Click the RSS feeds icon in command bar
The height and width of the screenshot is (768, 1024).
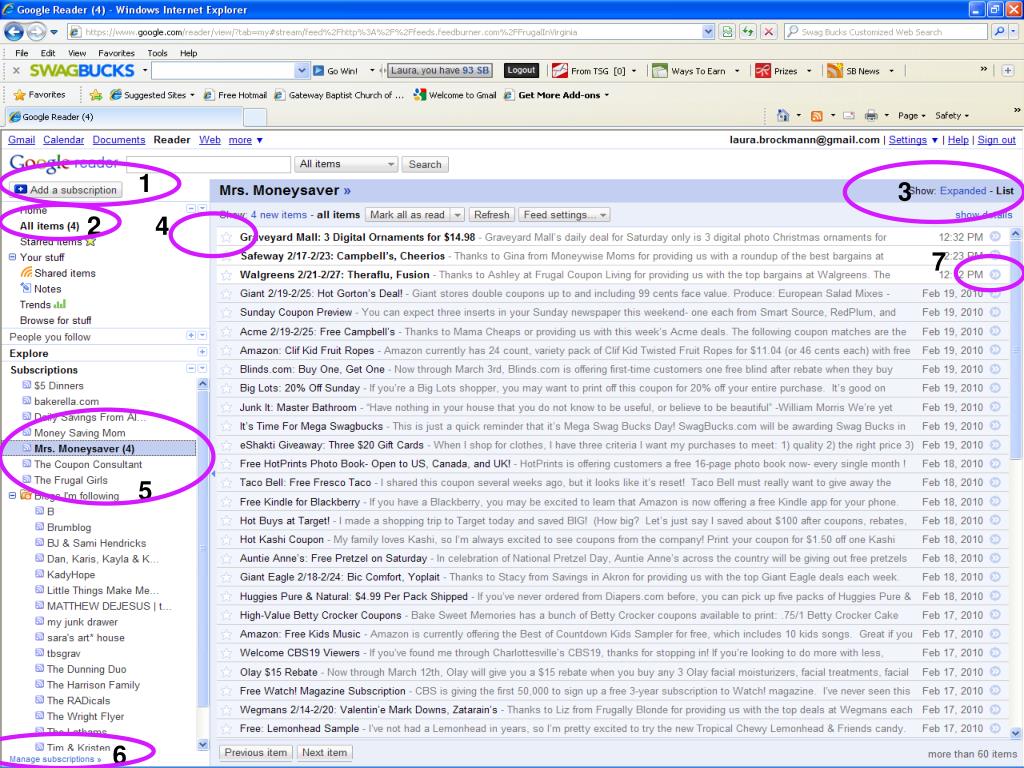pos(816,116)
